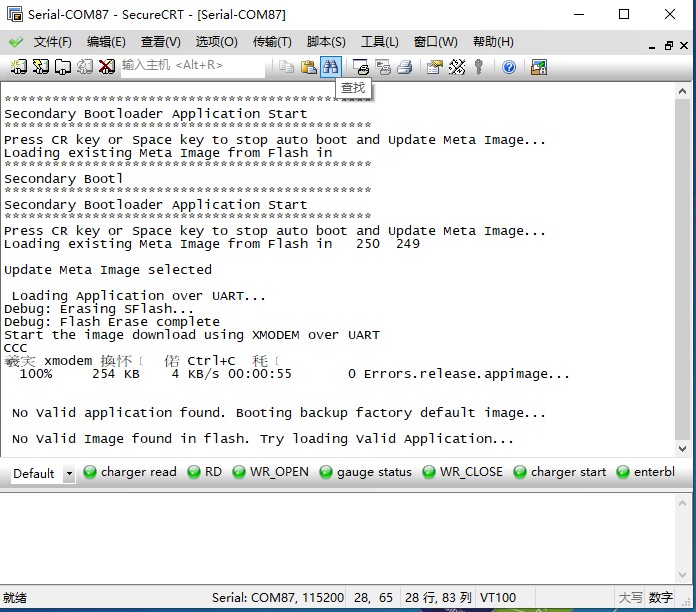Click the Paste clipboard icon
The width and height of the screenshot is (696, 612).
(308, 67)
